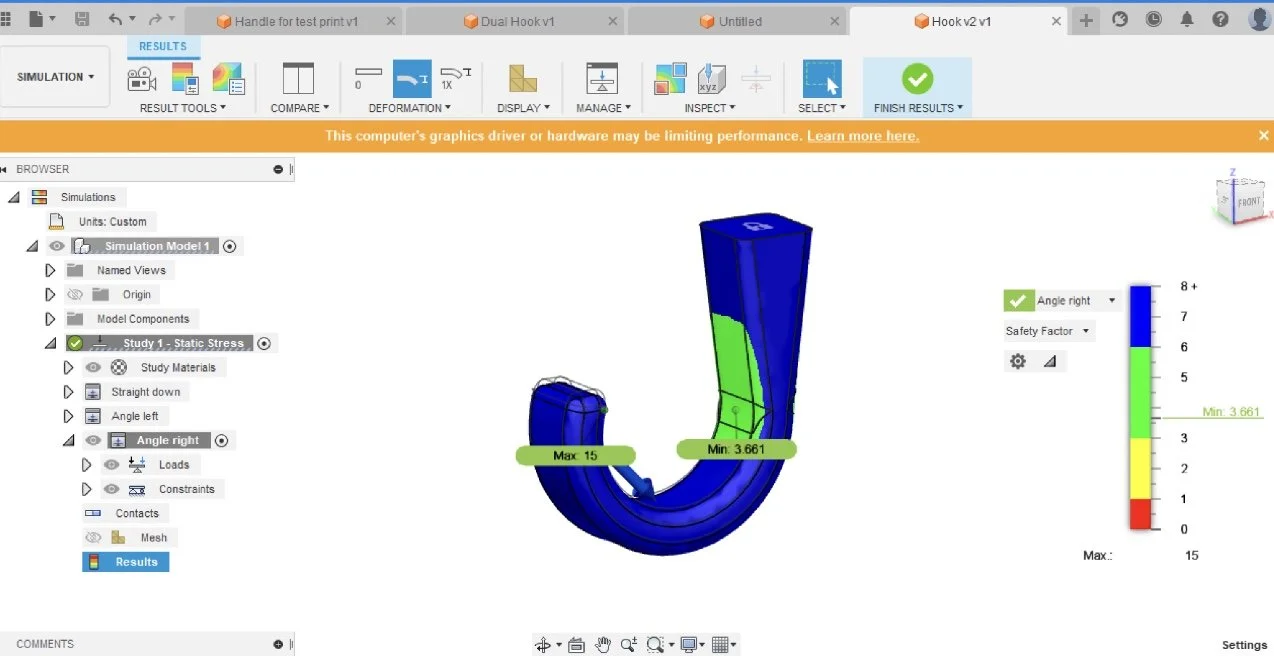1274x656 pixels.
Task: Expand the Loads node
Action: (x=86, y=465)
